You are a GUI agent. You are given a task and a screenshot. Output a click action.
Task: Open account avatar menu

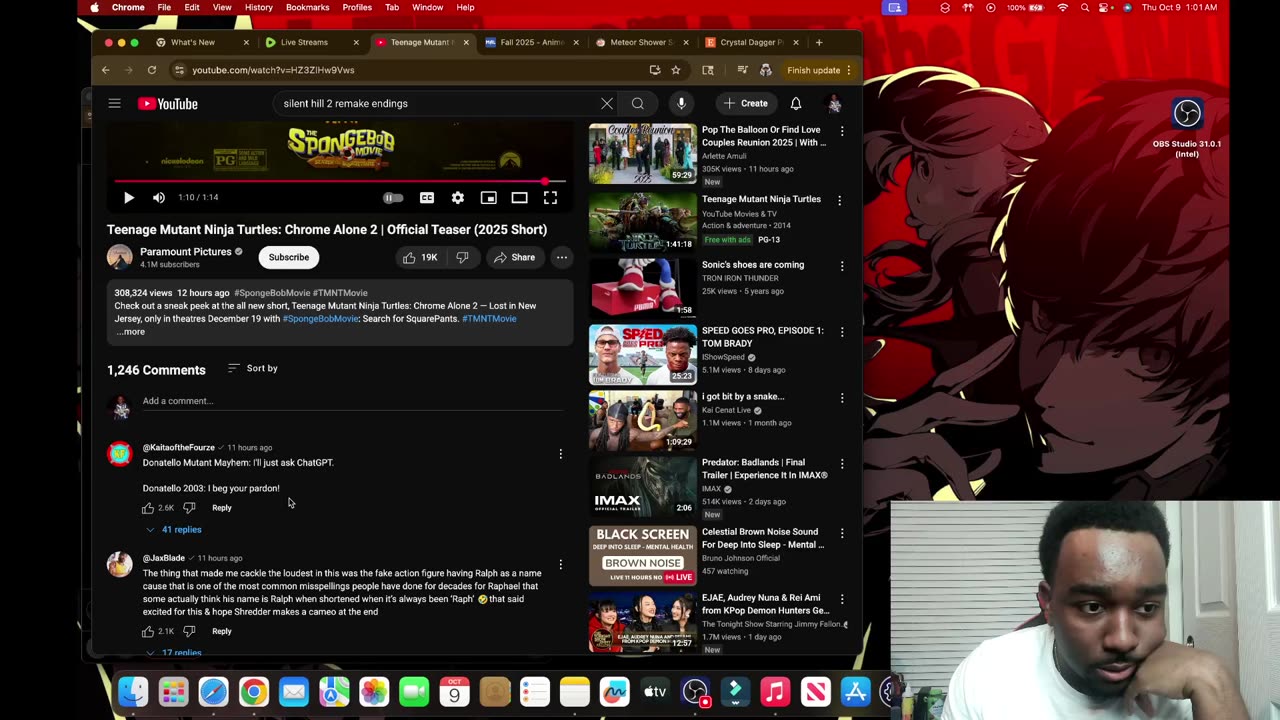(834, 103)
